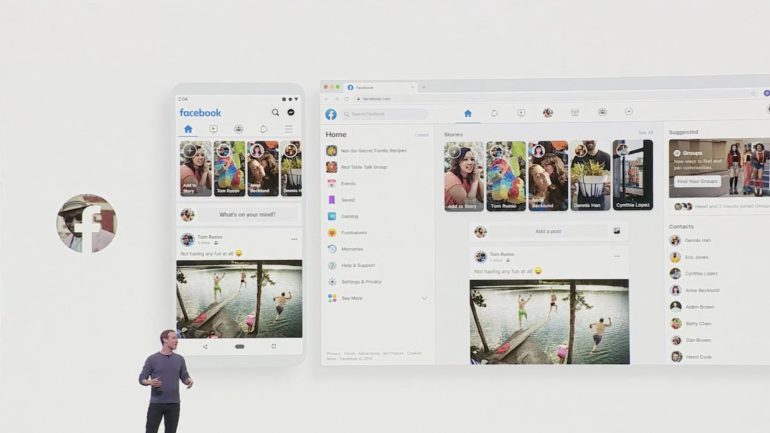
Task: Open Tom Russo's story on desktop
Action: (x=506, y=176)
